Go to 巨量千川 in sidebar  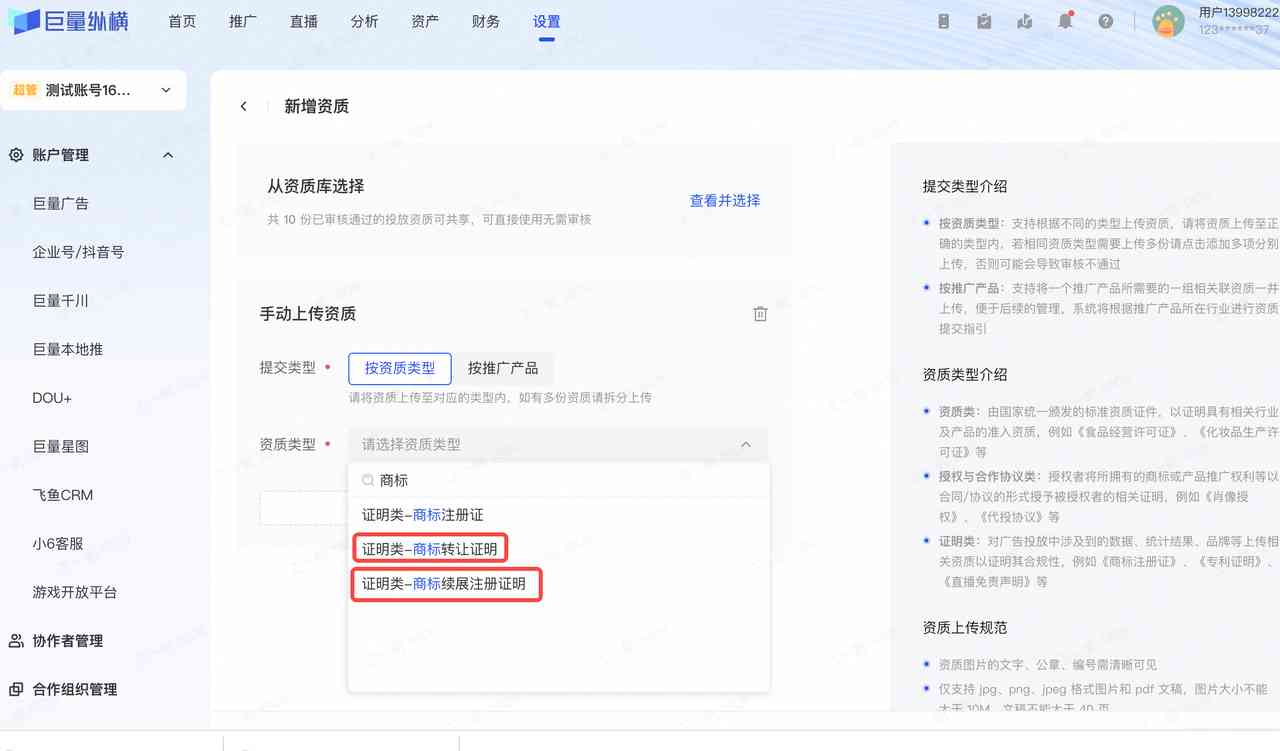pos(61,301)
